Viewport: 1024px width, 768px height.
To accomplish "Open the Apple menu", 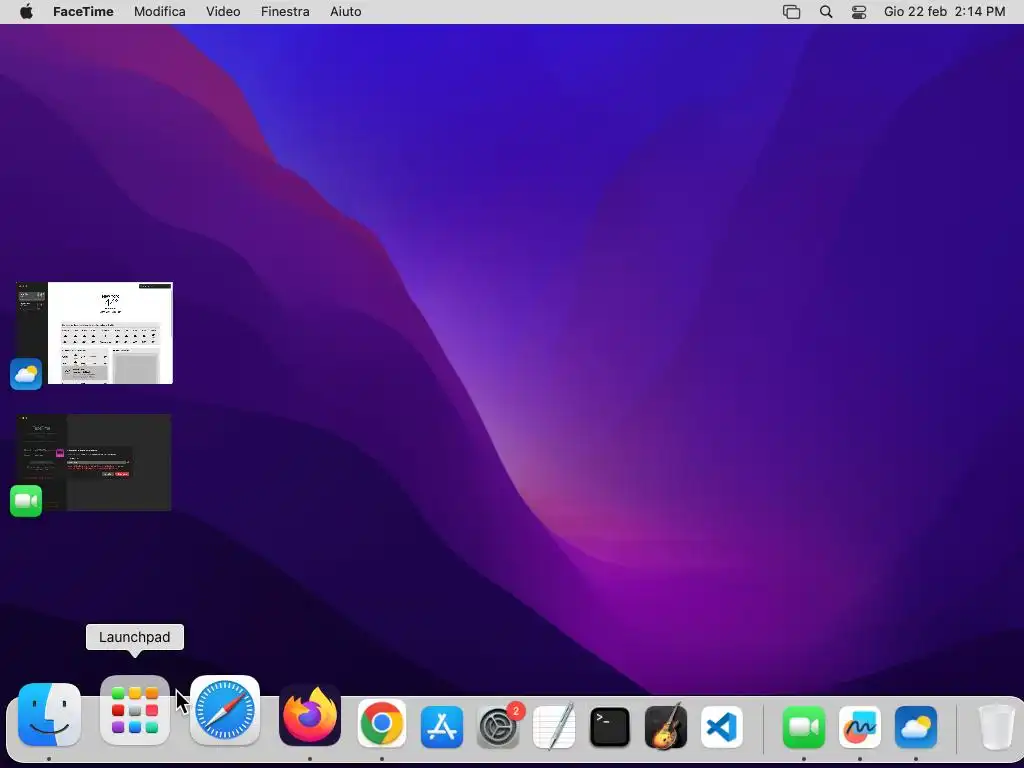I will click(26, 11).
